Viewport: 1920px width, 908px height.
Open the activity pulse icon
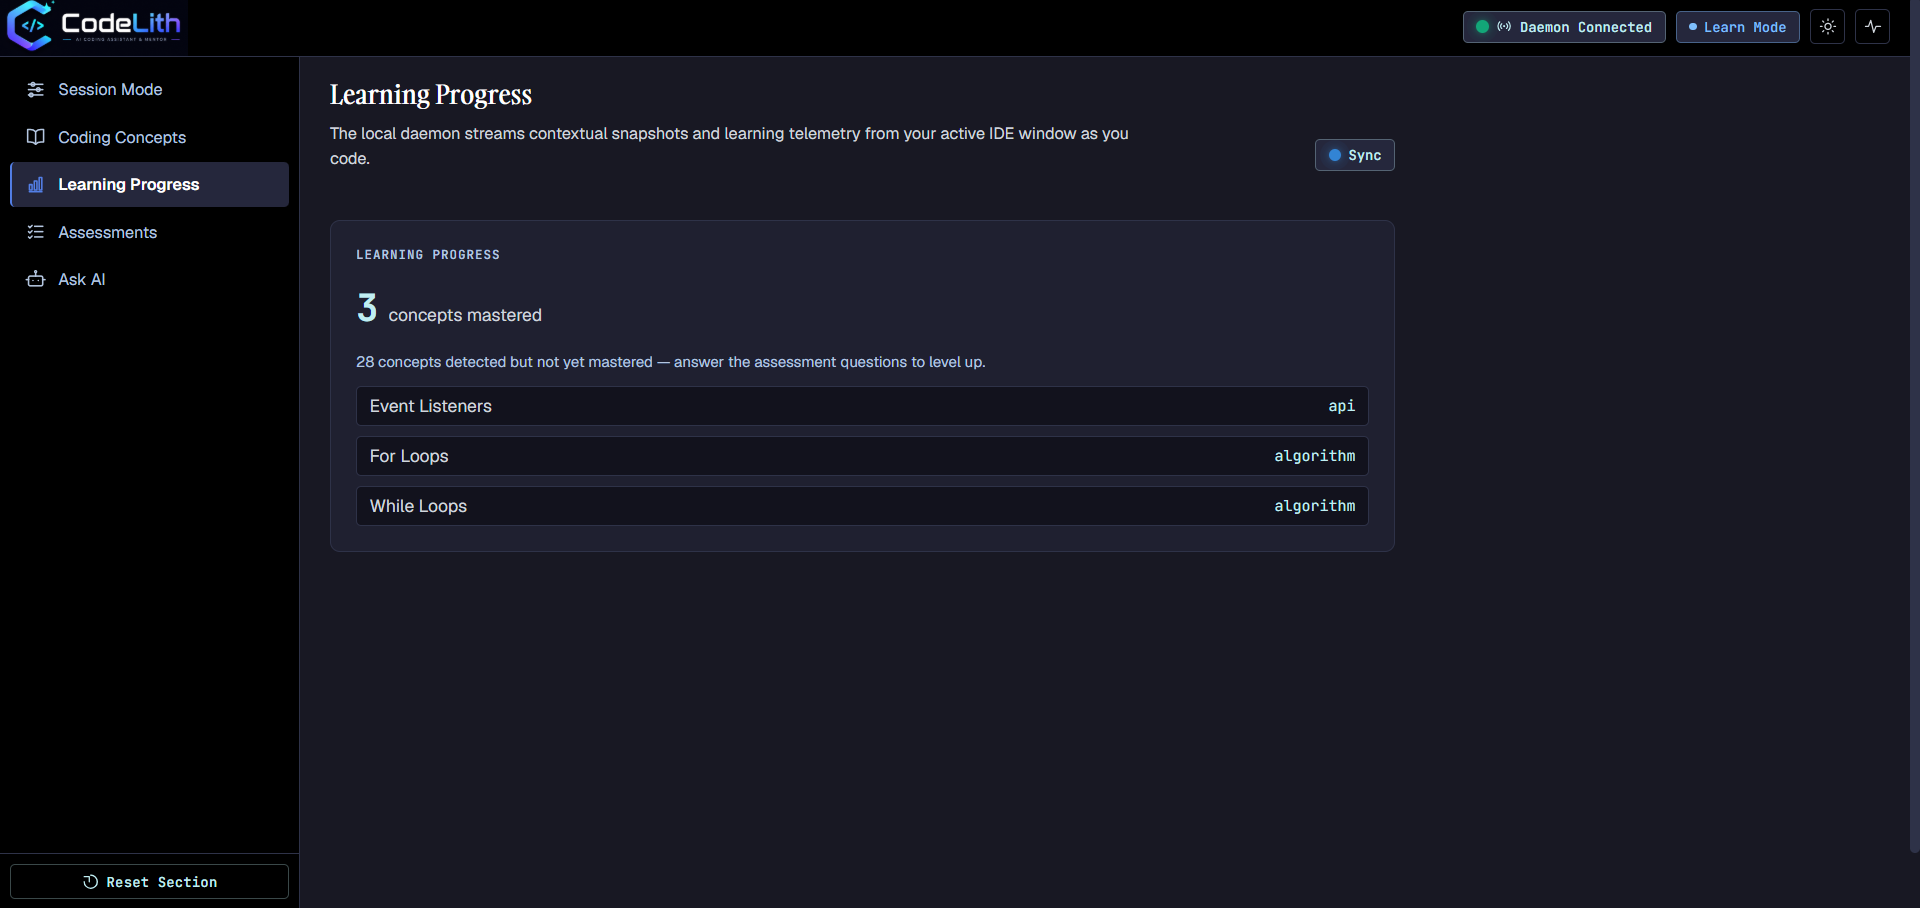pos(1873,27)
